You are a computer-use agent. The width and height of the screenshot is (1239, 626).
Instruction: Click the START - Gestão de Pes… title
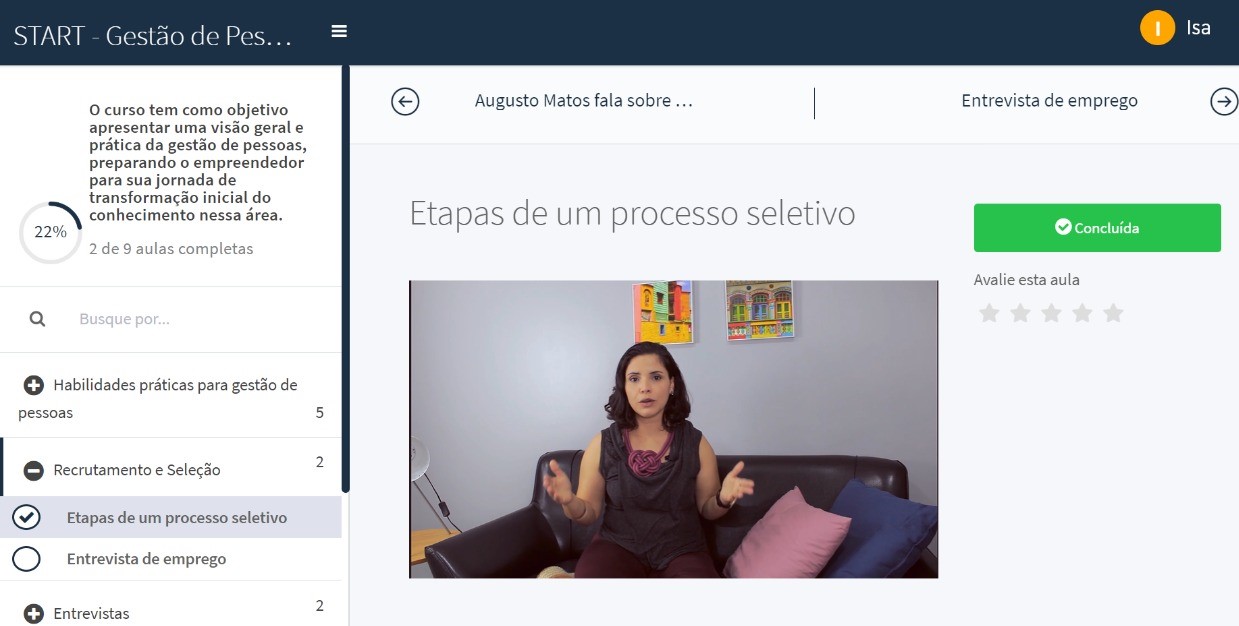[153, 35]
